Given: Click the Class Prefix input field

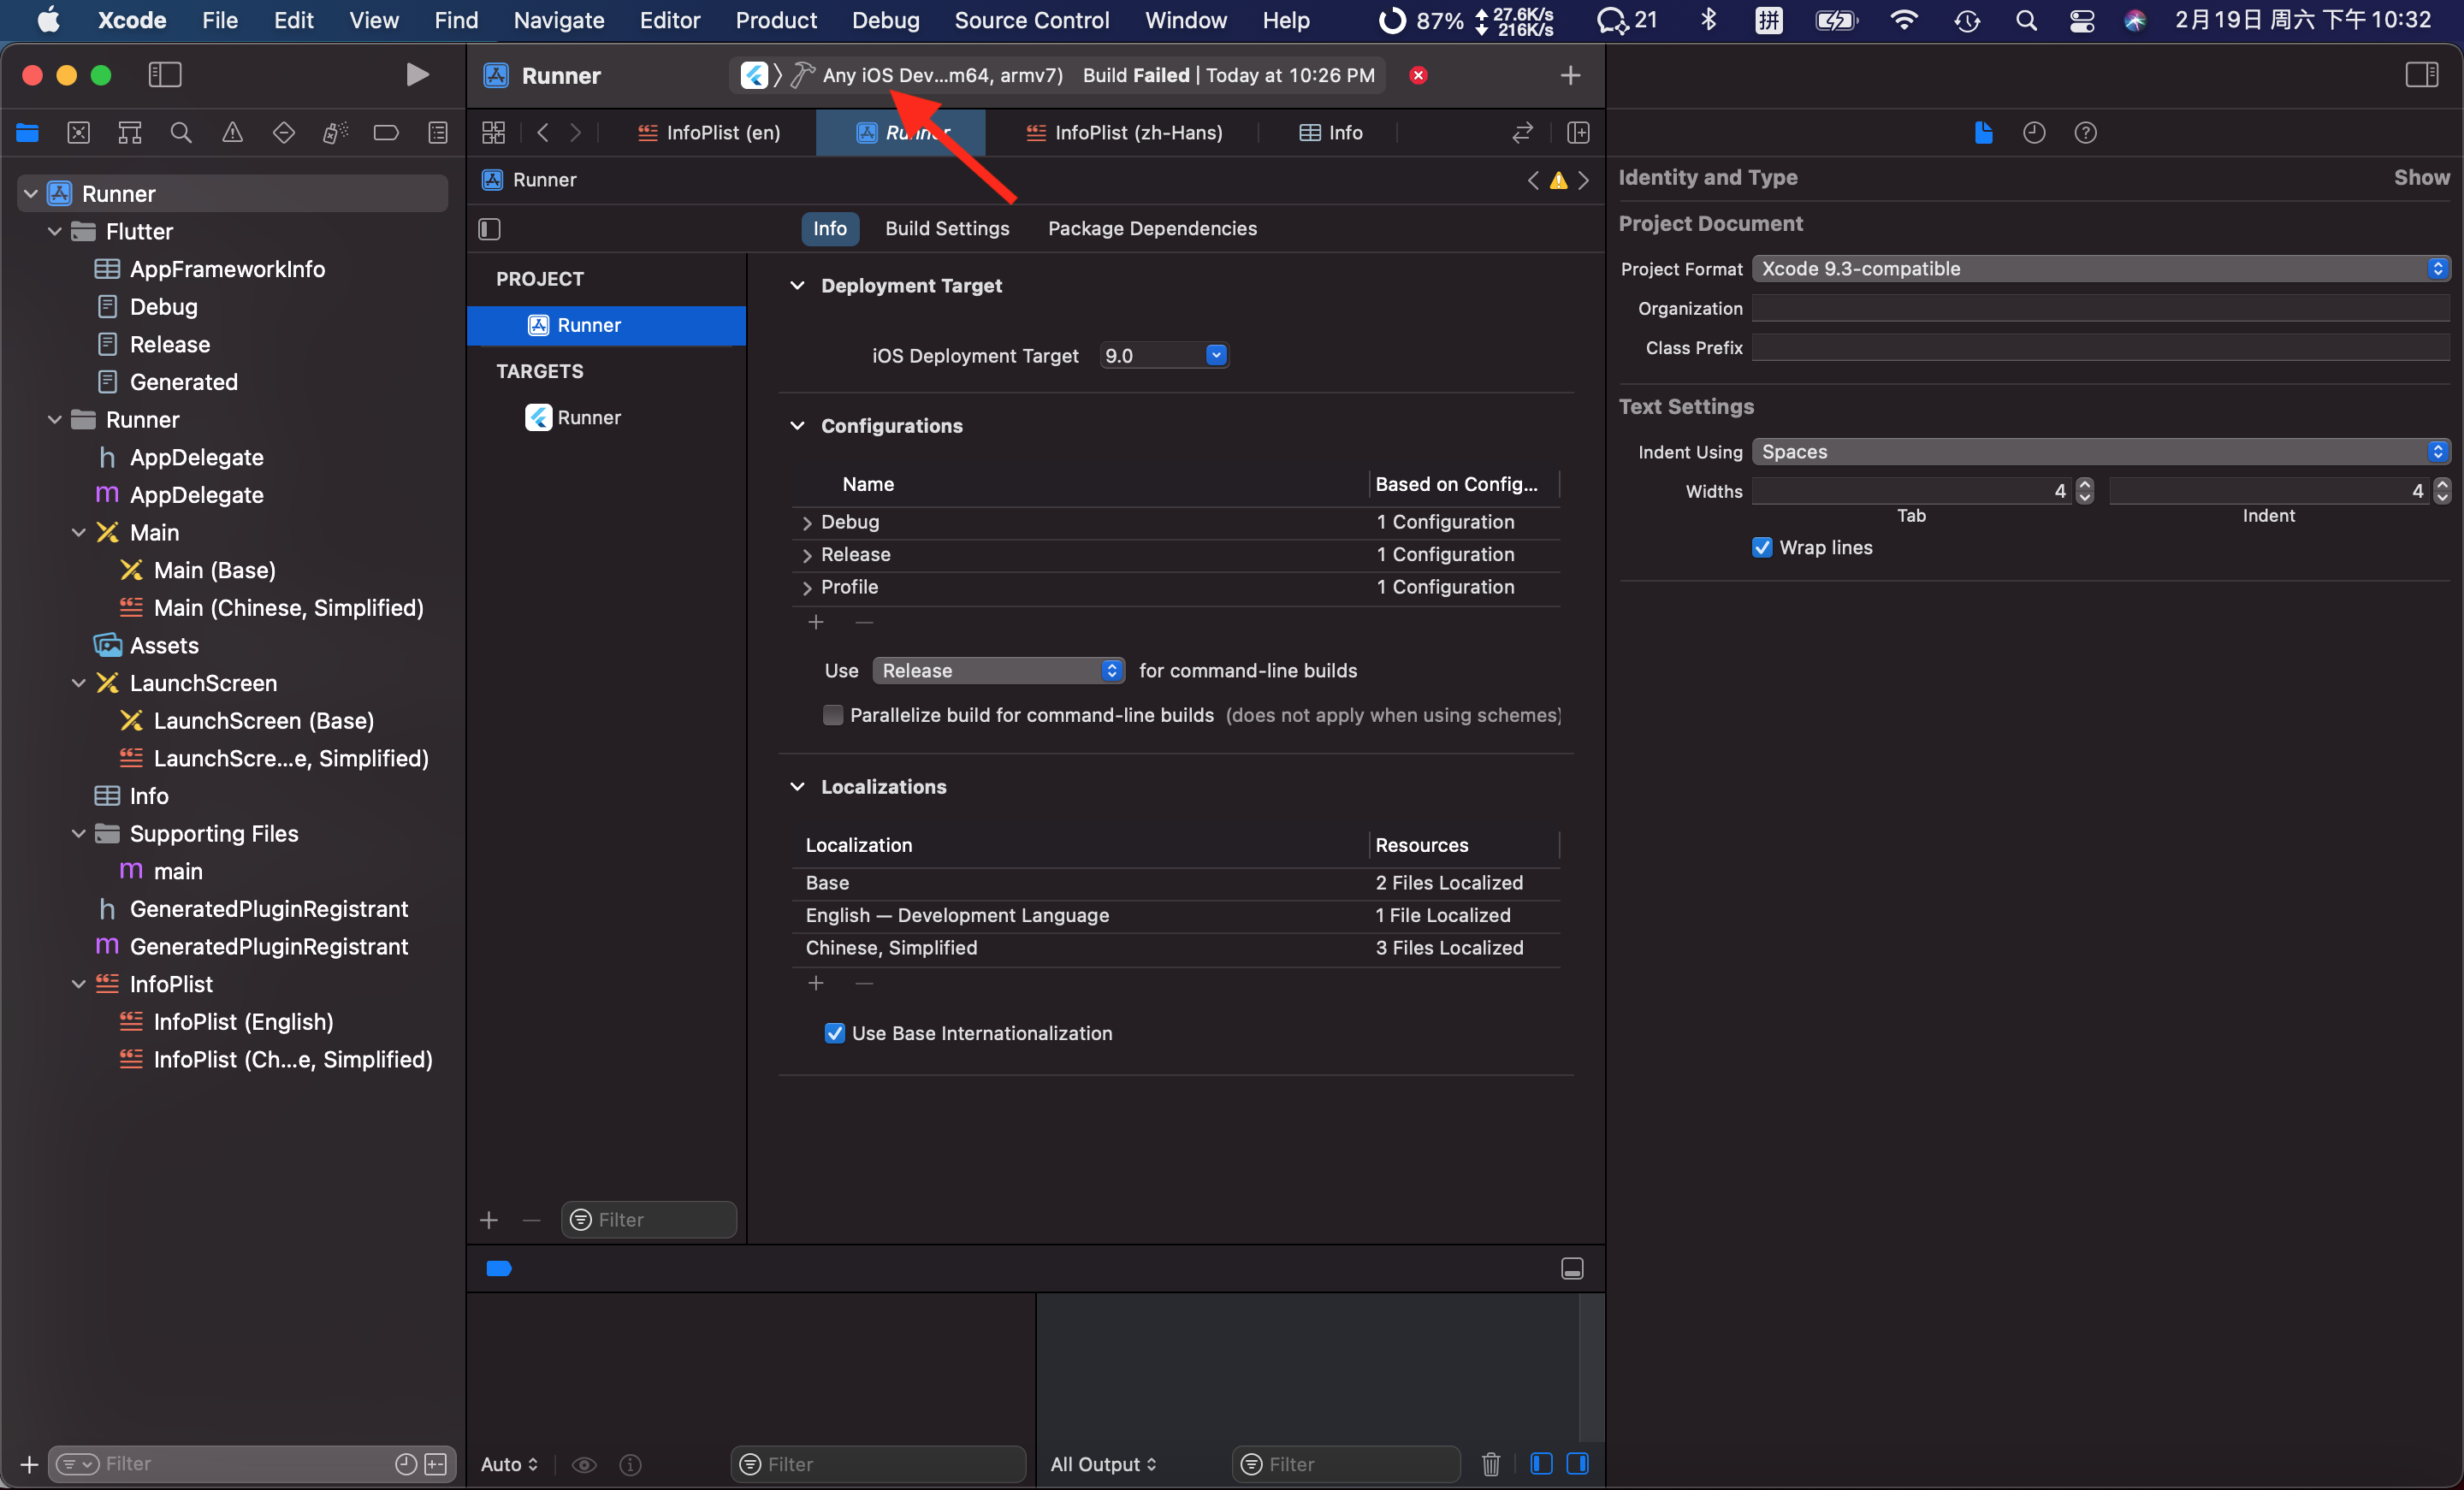Looking at the screenshot, I should point(2100,348).
